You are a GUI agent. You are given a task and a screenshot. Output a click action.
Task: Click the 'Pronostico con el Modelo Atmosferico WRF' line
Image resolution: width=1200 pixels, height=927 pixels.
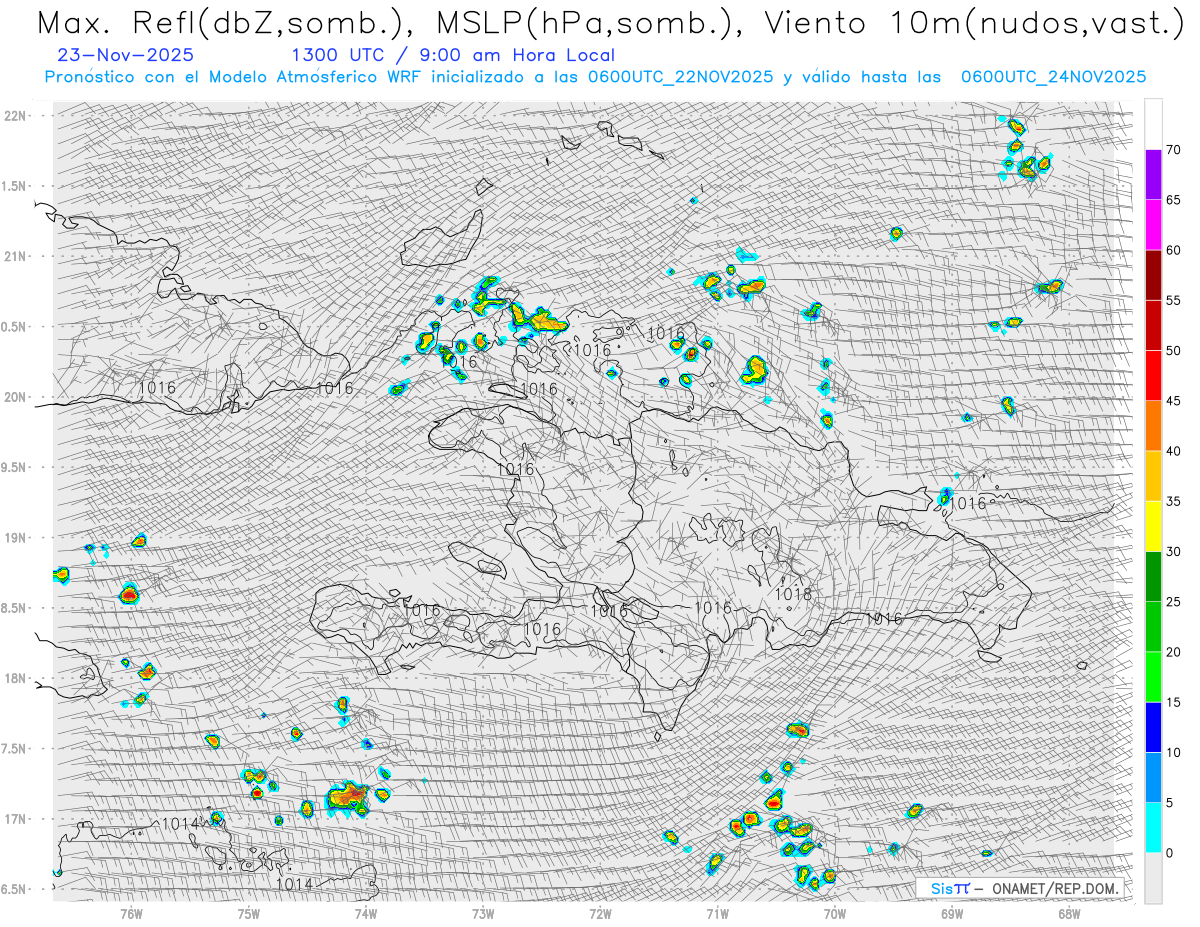[x=595, y=77]
